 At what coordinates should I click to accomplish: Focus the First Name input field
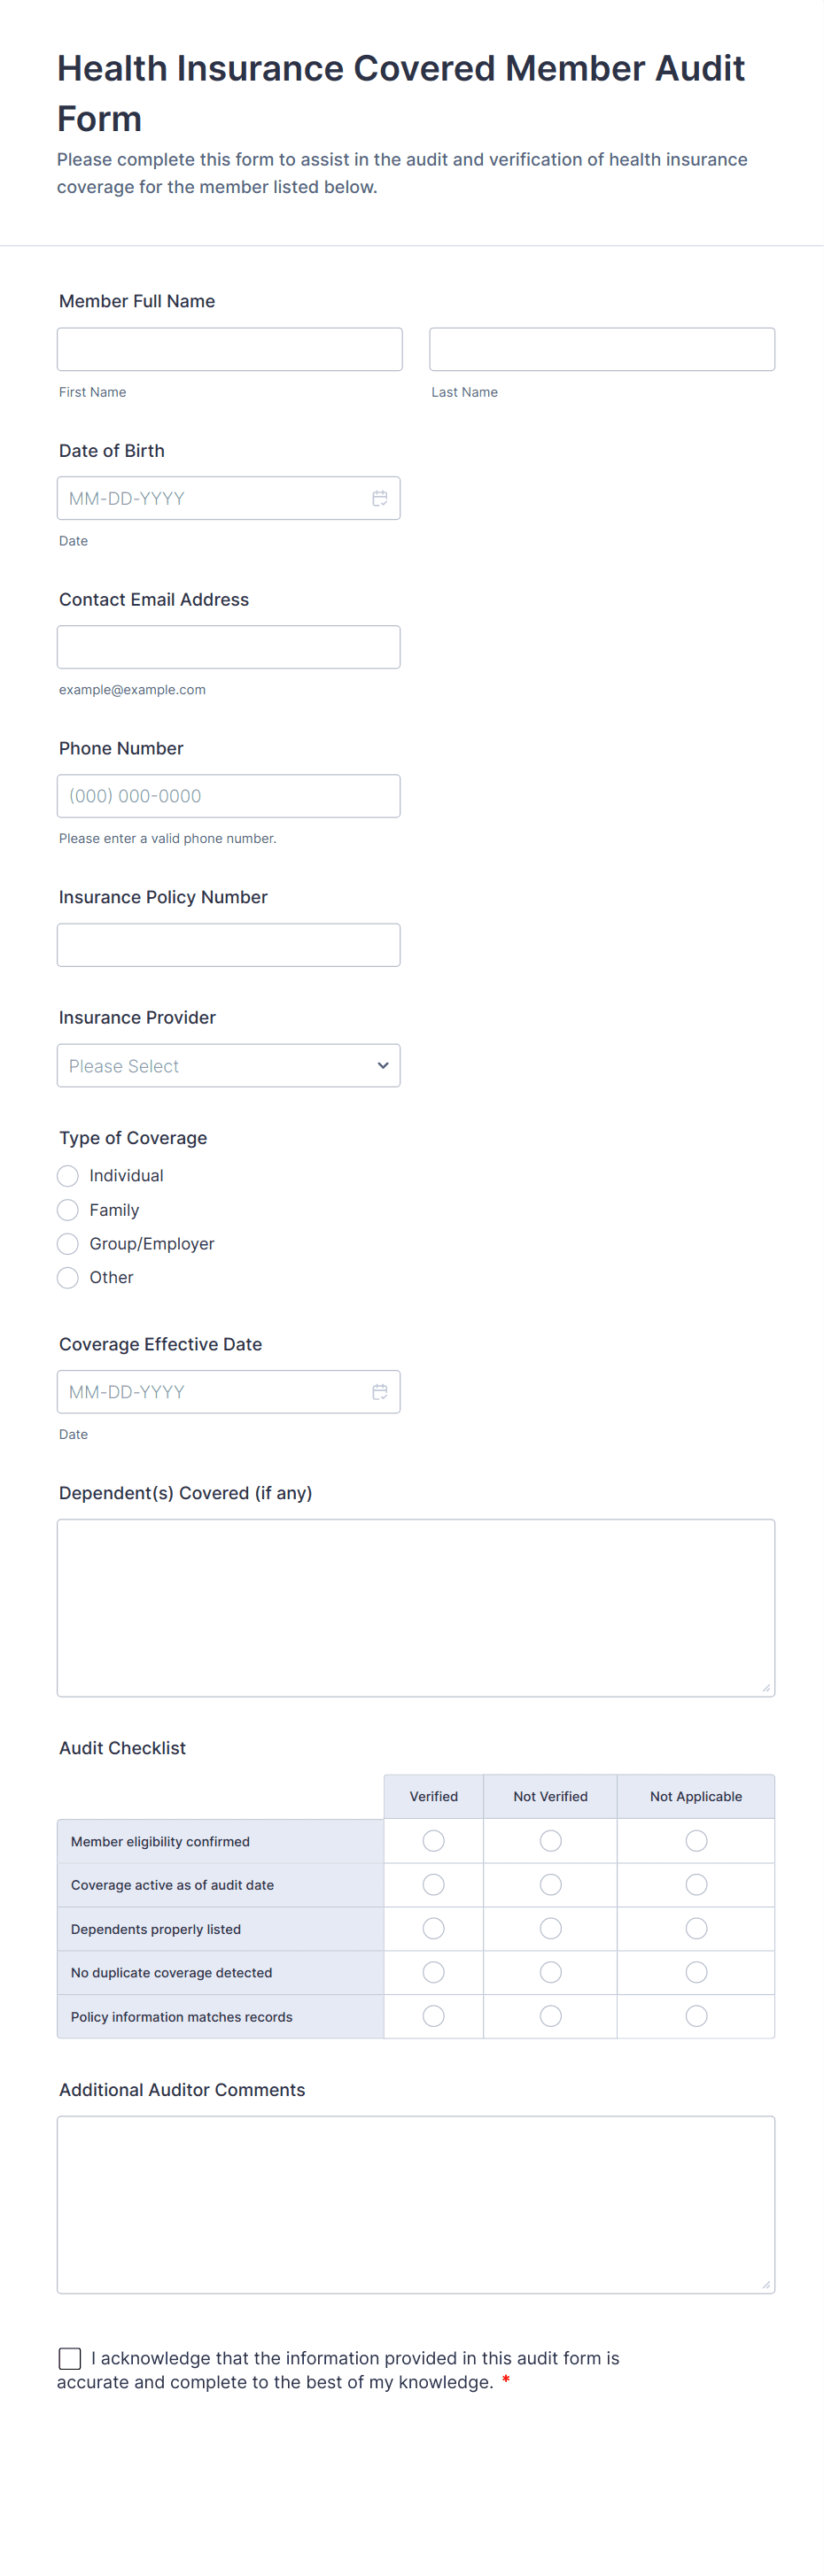[x=230, y=349]
